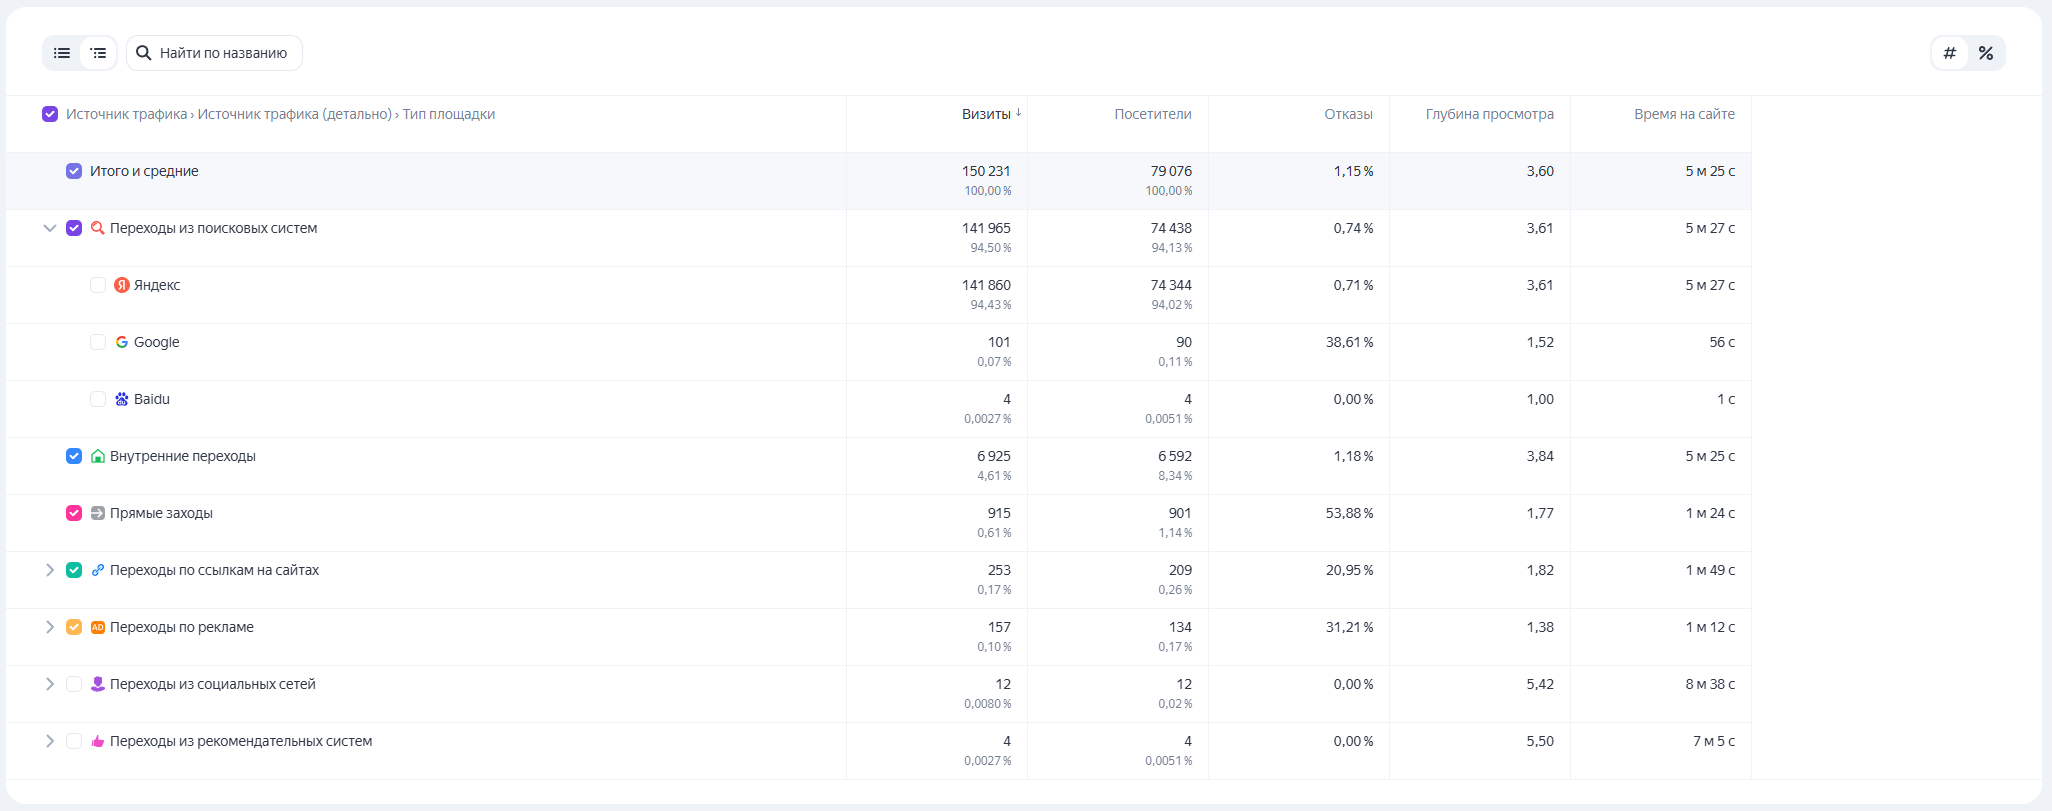The image size is (2052, 811).
Task: Open Переходы из рекомендательных систем link
Action: (x=241, y=741)
